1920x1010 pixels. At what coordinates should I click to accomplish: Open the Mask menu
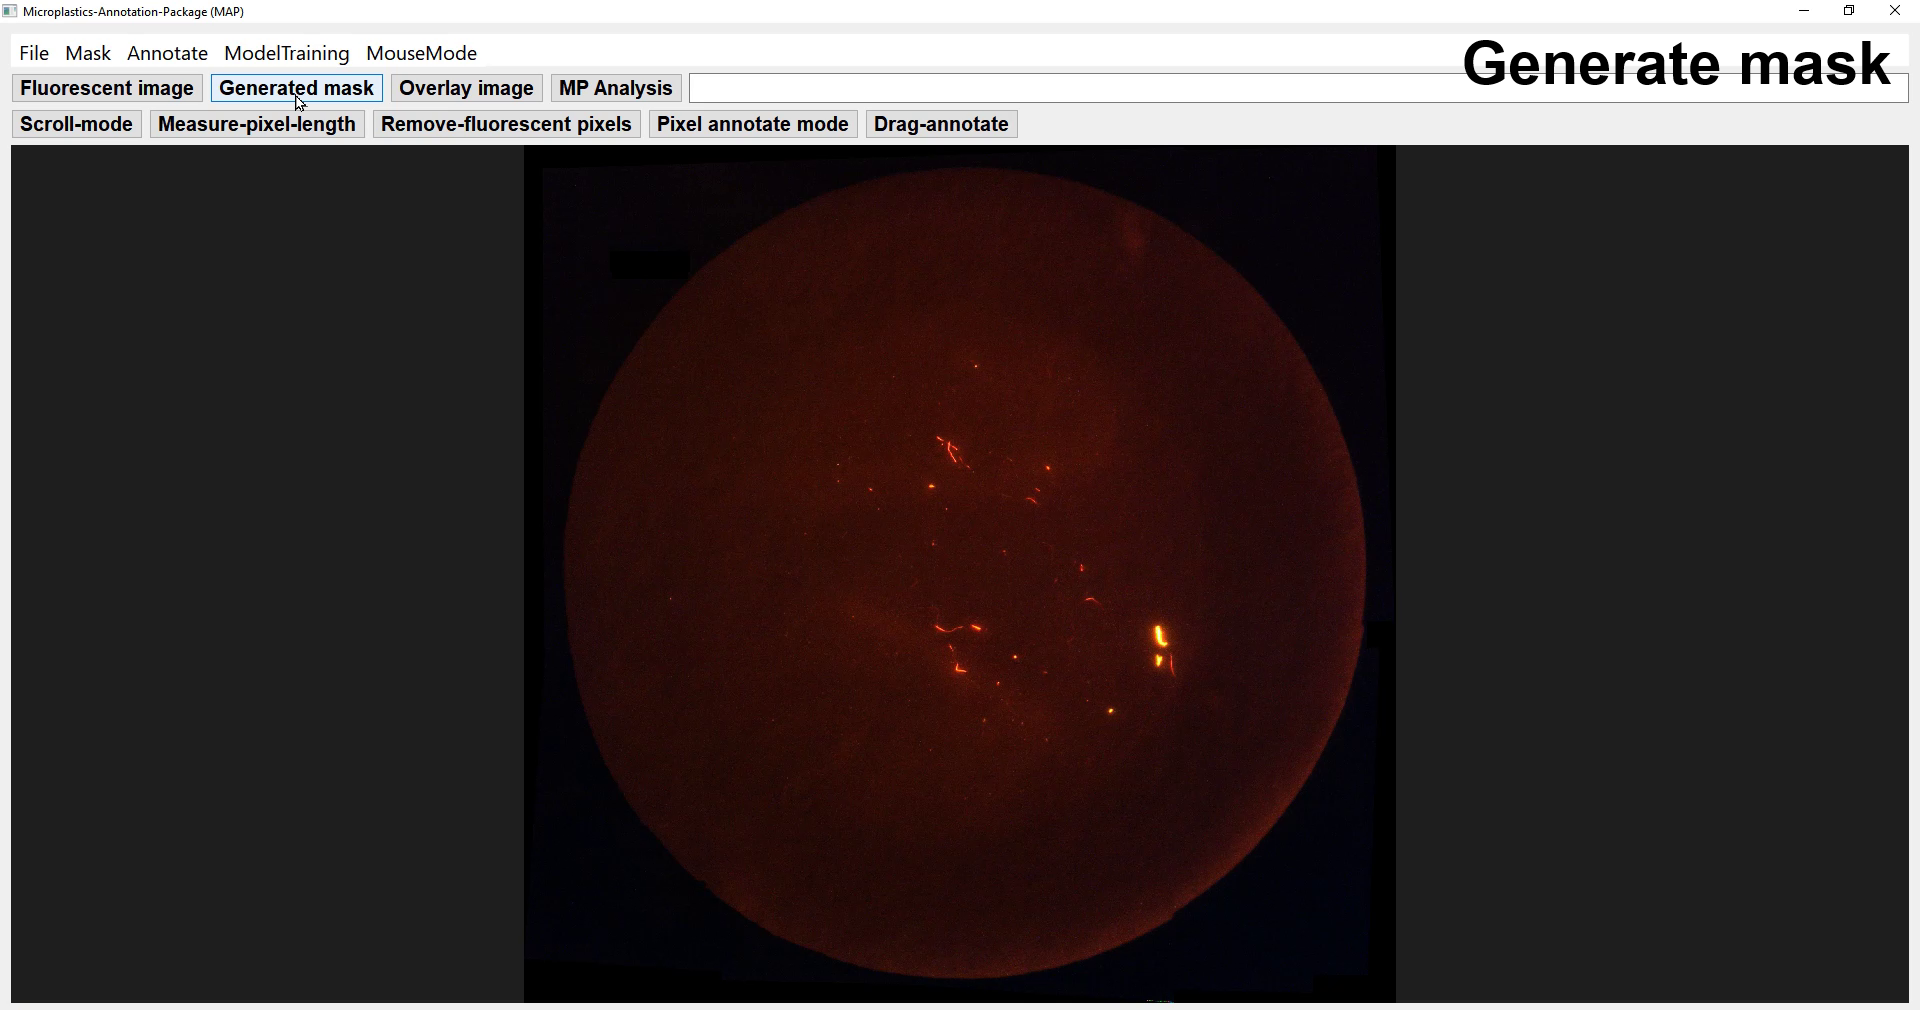pyautogui.click(x=87, y=53)
